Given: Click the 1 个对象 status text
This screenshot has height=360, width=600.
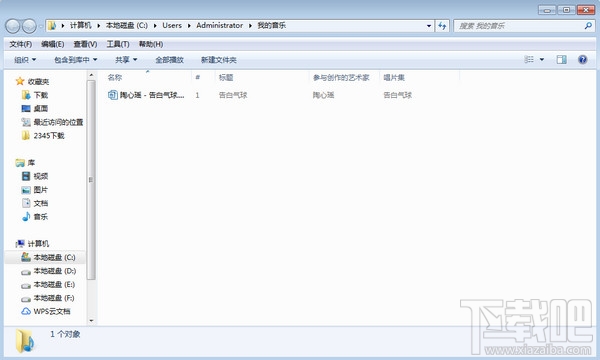Looking at the screenshot, I should 65,334.
